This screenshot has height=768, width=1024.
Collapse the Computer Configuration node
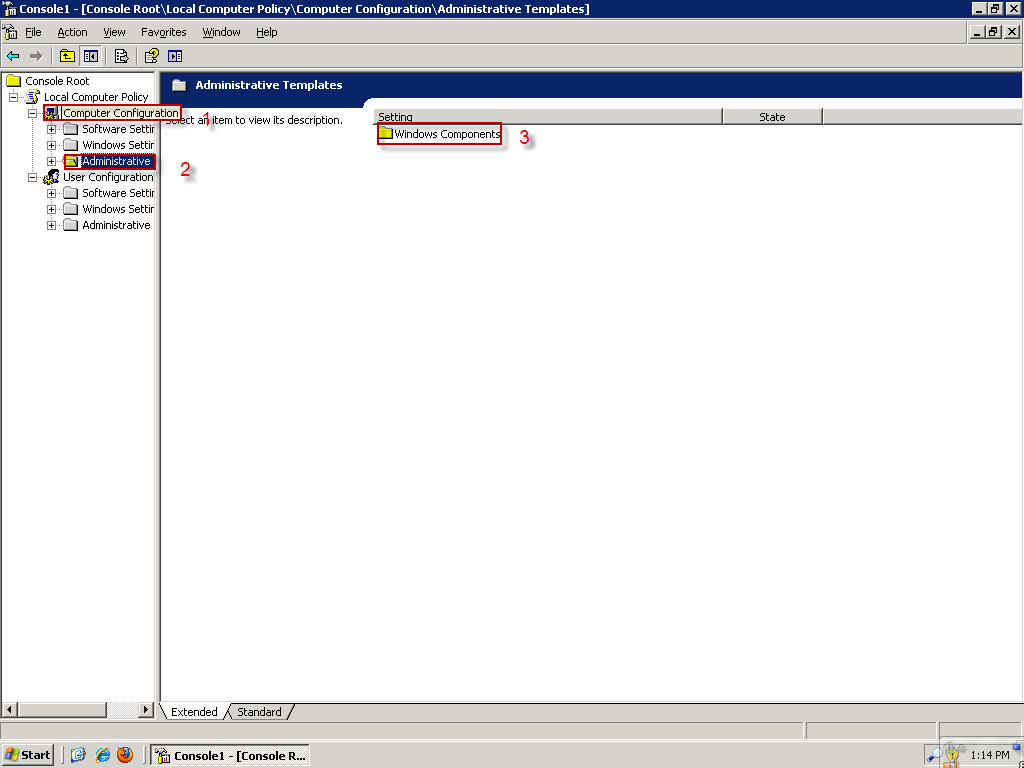tap(32, 113)
